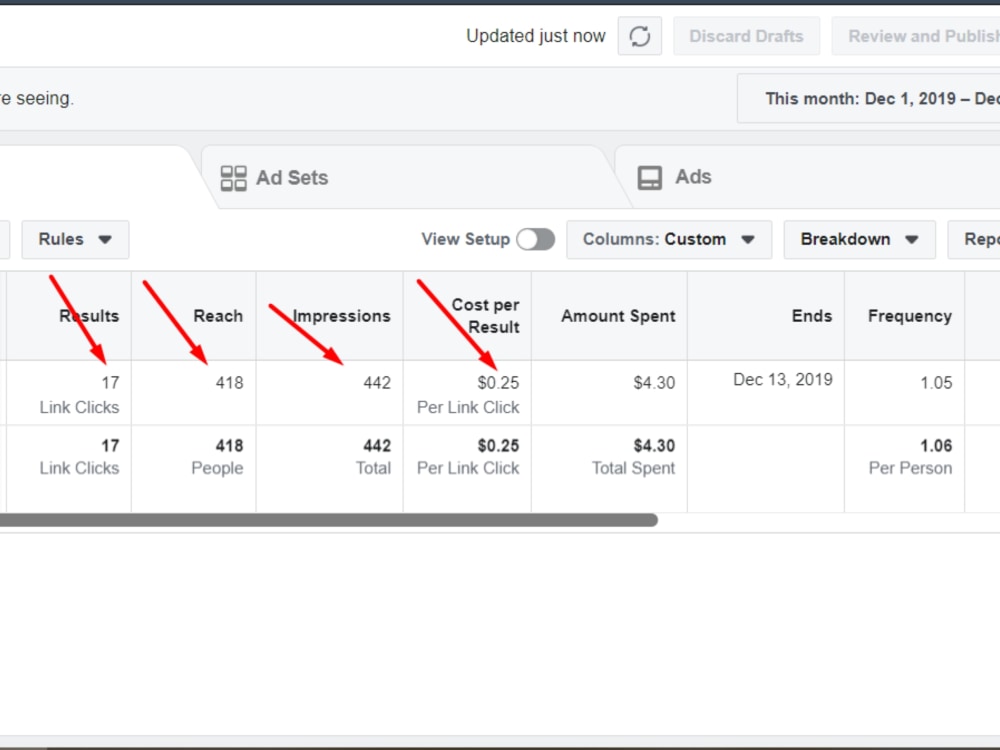Sort by the Results column header

(69, 316)
